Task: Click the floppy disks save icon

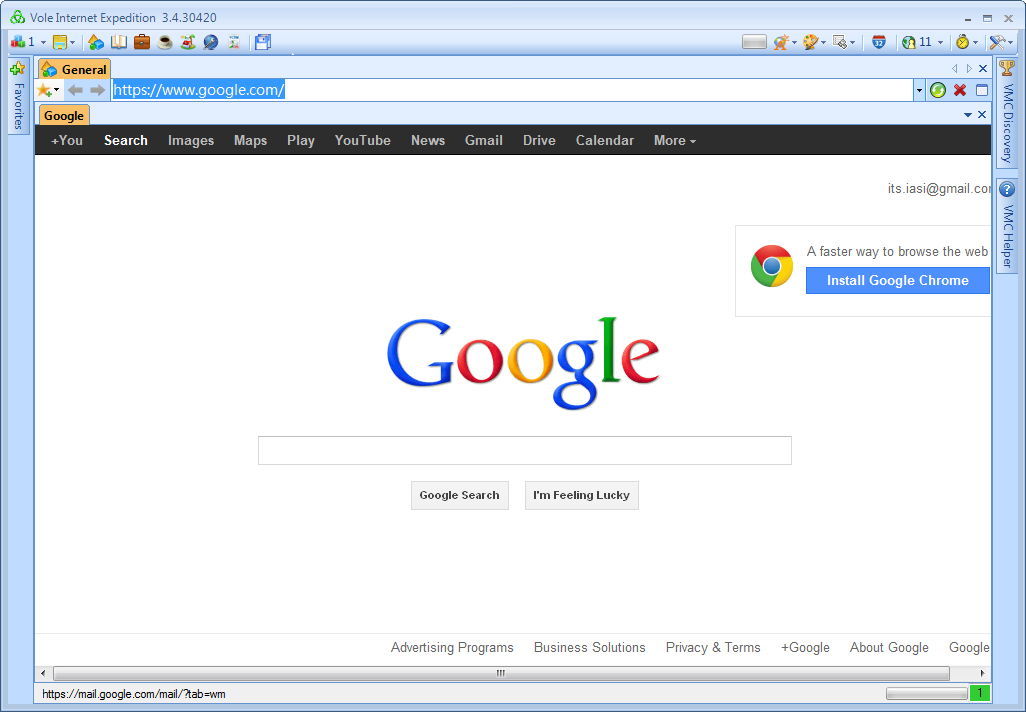Action: pos(263,42)
